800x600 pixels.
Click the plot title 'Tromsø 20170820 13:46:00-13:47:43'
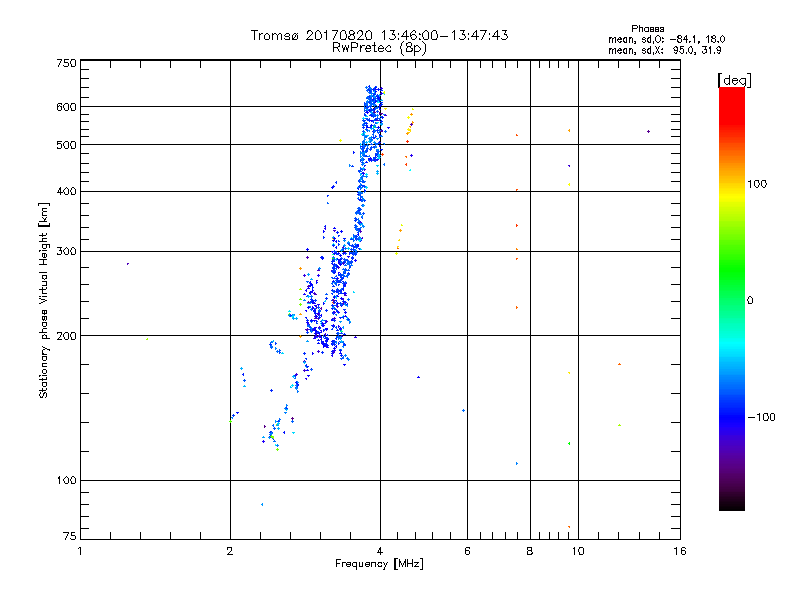379,35
